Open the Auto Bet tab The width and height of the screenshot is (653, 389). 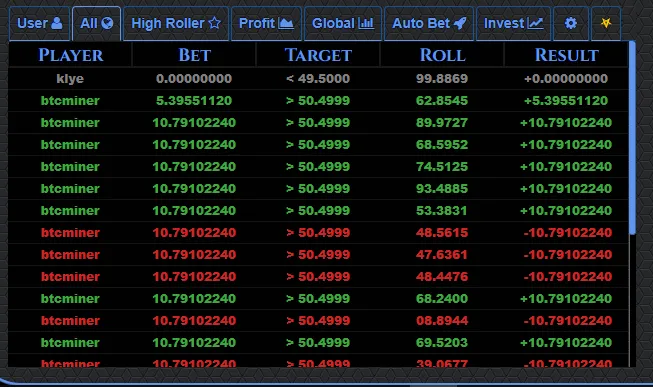click(x=429, y=23)
